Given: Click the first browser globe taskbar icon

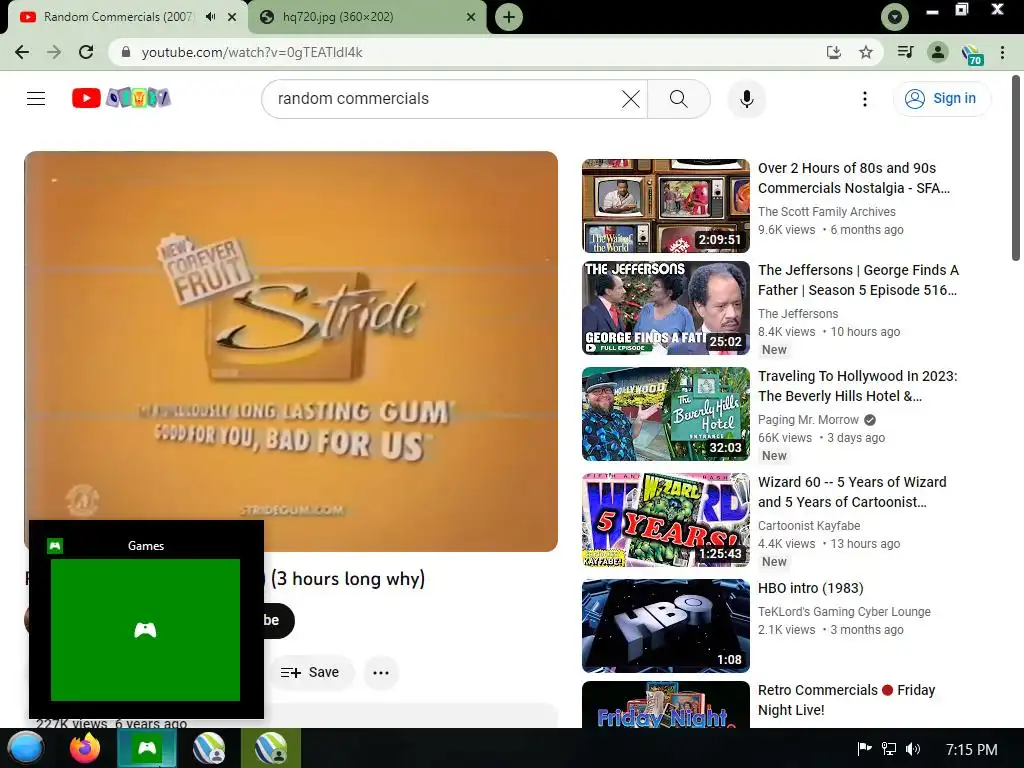Looking at the screenshot, I should [208, 748].
